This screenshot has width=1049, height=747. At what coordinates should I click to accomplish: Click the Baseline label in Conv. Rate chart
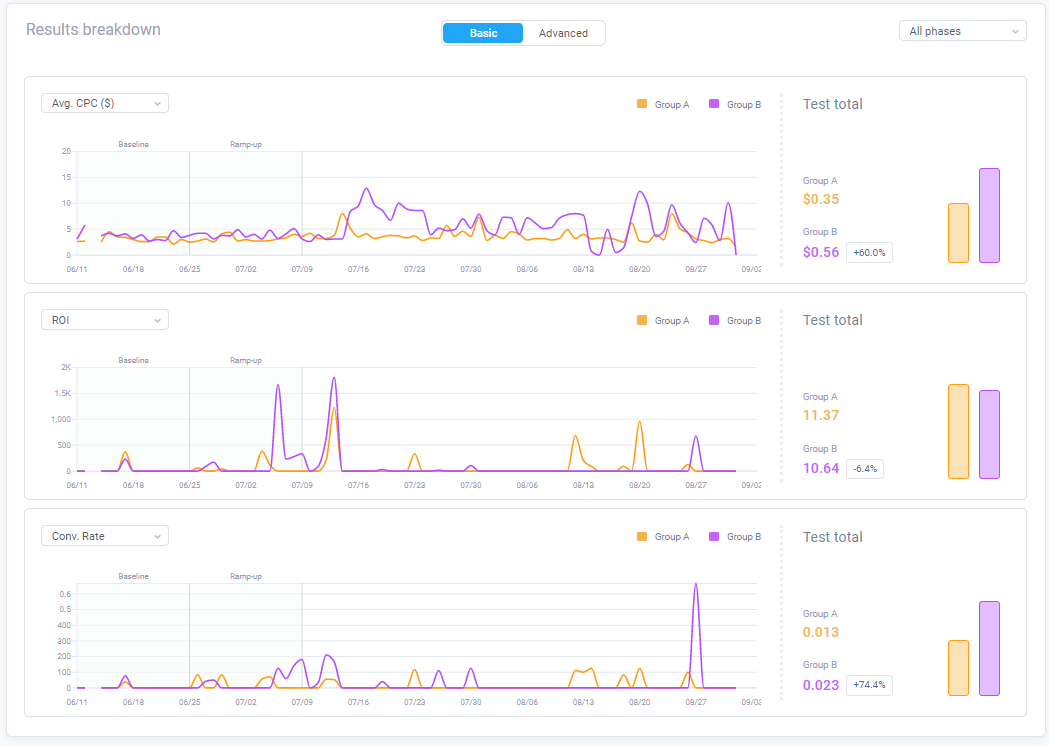[x=133, y=576]
